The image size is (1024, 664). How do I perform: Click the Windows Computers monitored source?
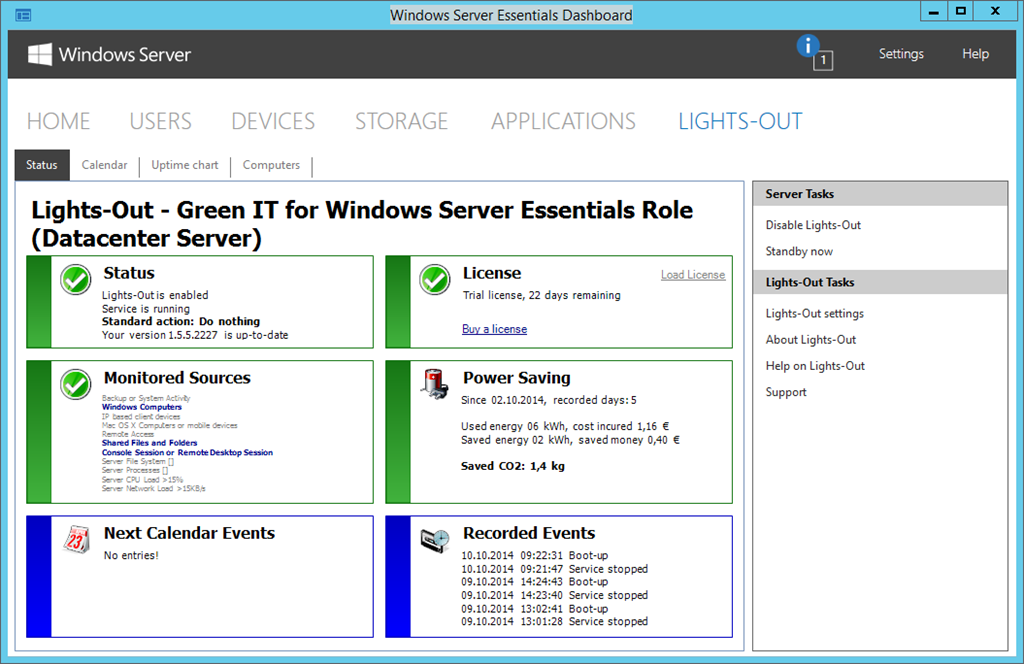[x=142, y=407]
